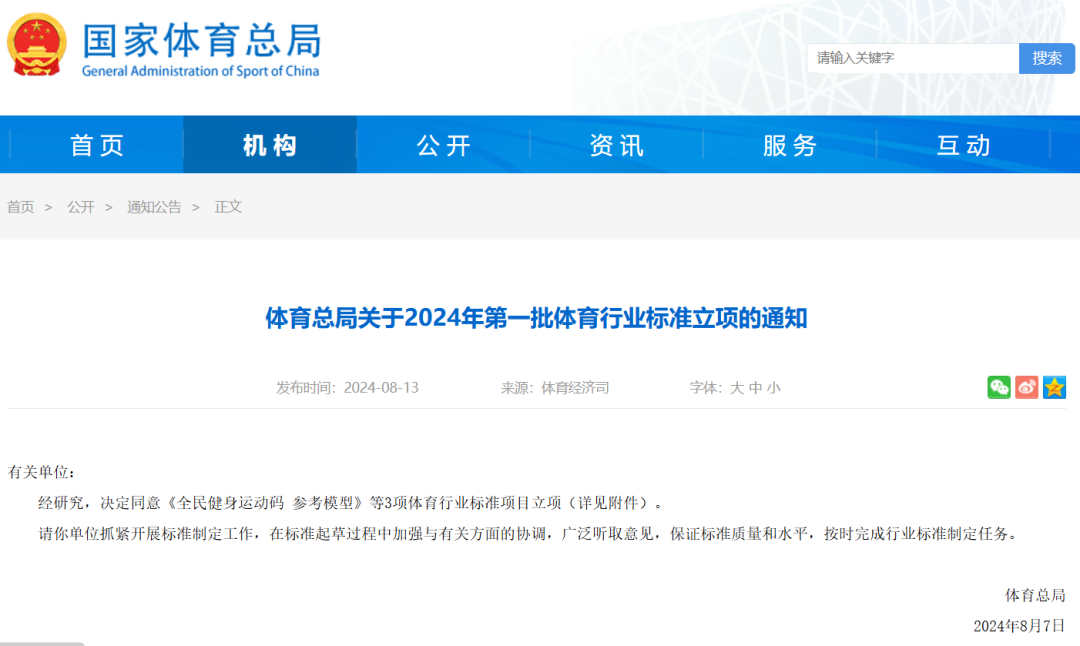Image resolution: width=1080 pixels, height=646 pixels.
Task: Click the horizontal scrollbar at page bottom
Action: tap(42, 643)
